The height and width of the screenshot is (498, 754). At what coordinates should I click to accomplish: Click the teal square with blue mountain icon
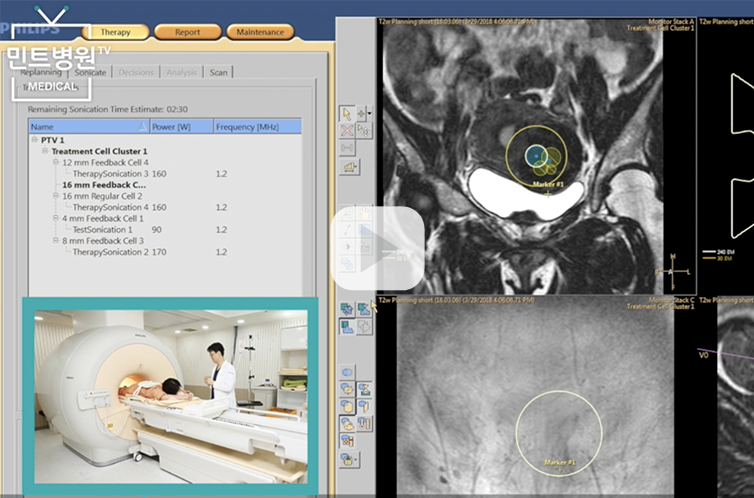(x=347, y=327)
